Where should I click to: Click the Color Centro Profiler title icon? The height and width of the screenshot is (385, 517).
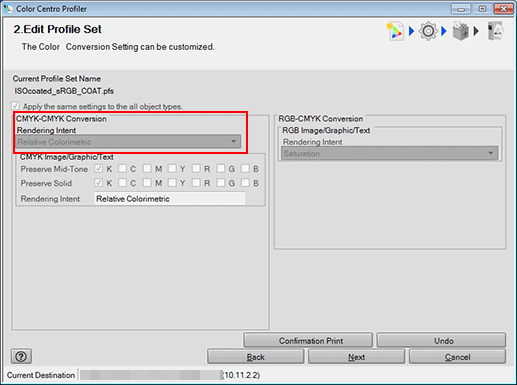pos(8,8)
